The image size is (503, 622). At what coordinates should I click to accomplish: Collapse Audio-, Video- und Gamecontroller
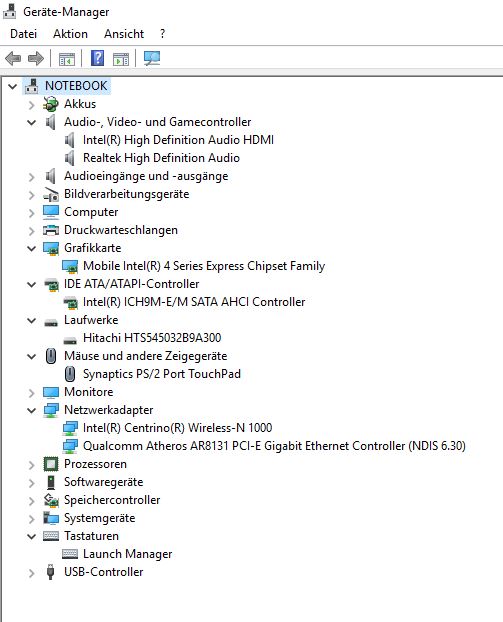[x=32, y=123]
